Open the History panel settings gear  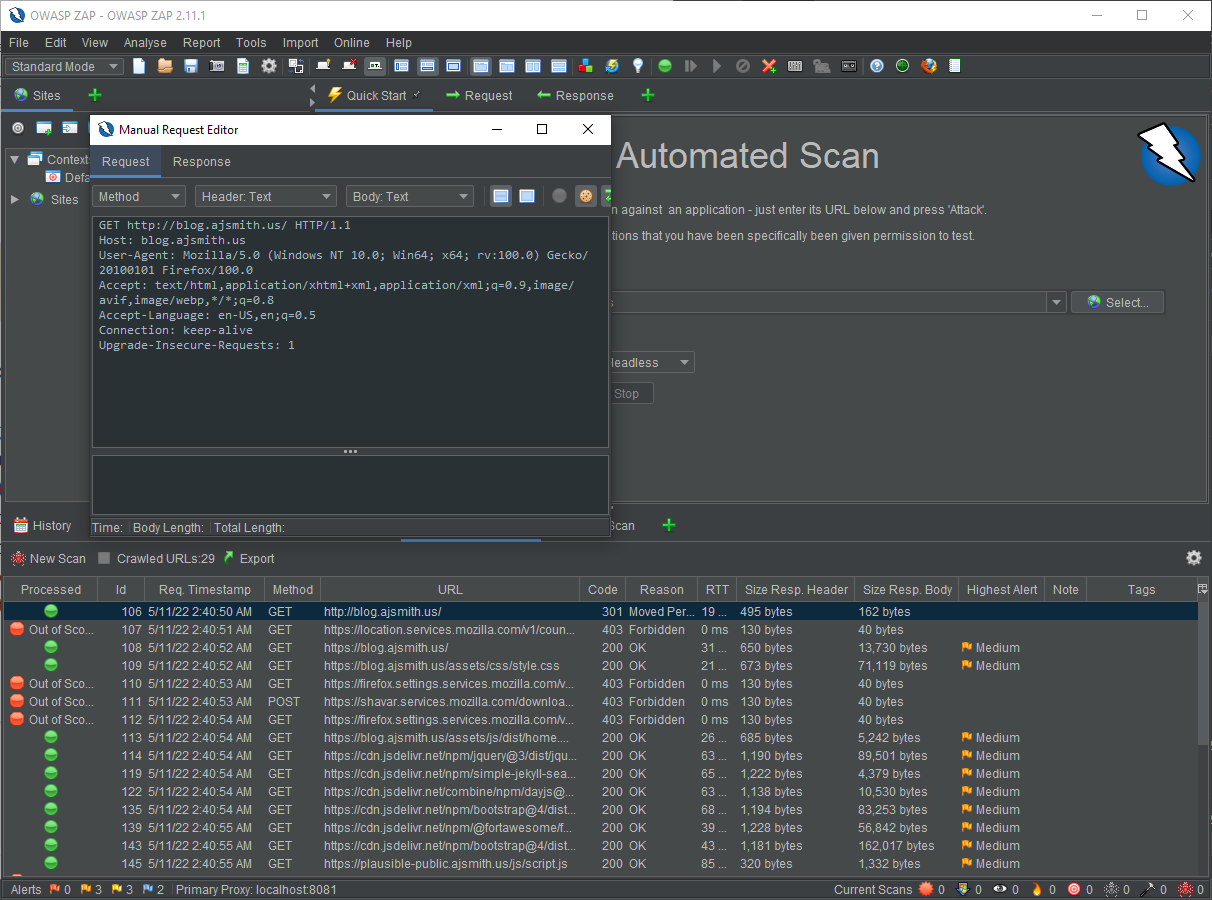click(1193, 558)
